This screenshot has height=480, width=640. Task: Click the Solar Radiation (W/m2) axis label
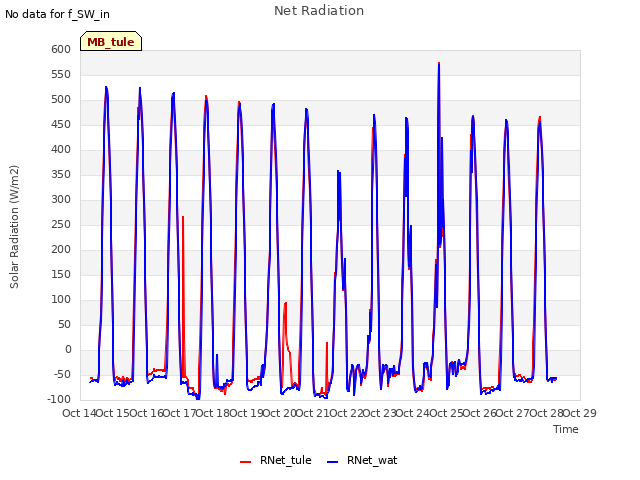pyautogui.click(x=14, y=227)
